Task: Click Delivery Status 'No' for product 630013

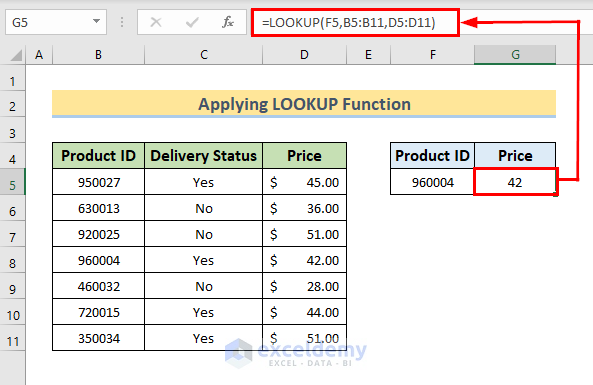Action: tap(203, 208)
